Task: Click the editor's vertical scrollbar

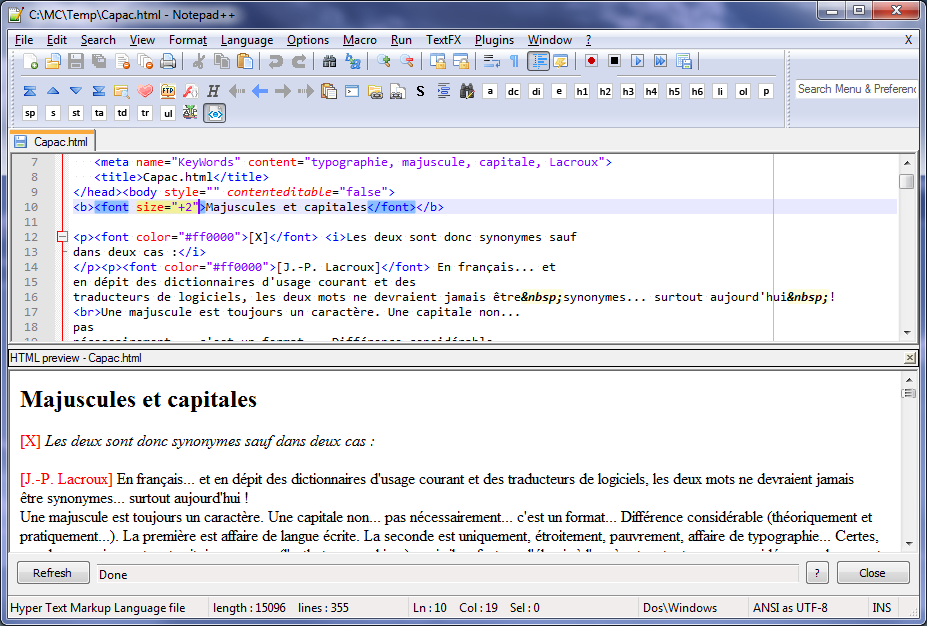Action: tap(906, 250)
